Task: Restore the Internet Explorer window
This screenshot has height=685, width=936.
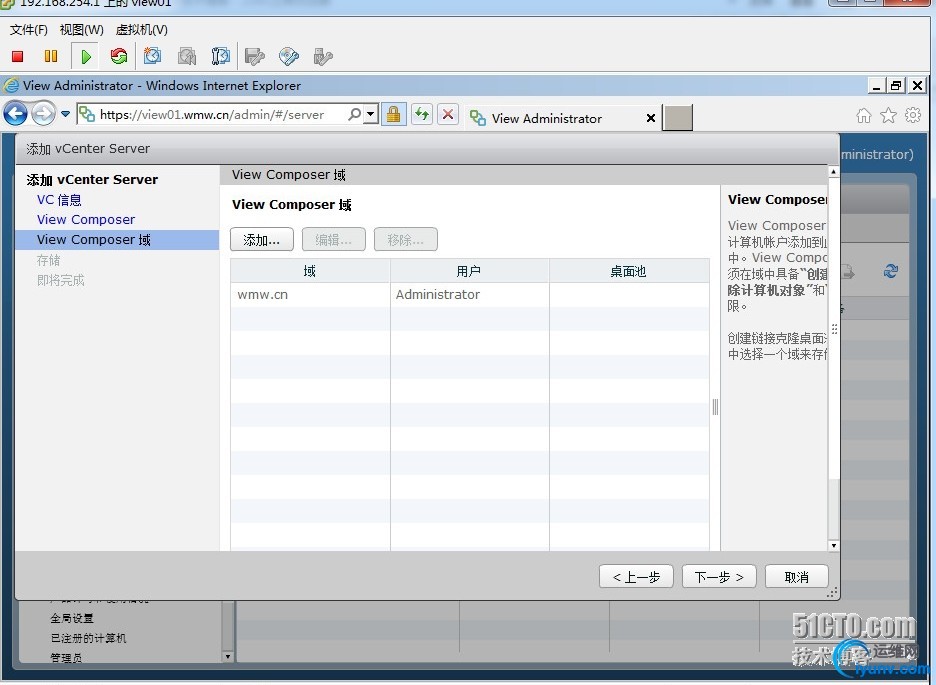Action: click(895, 85)
